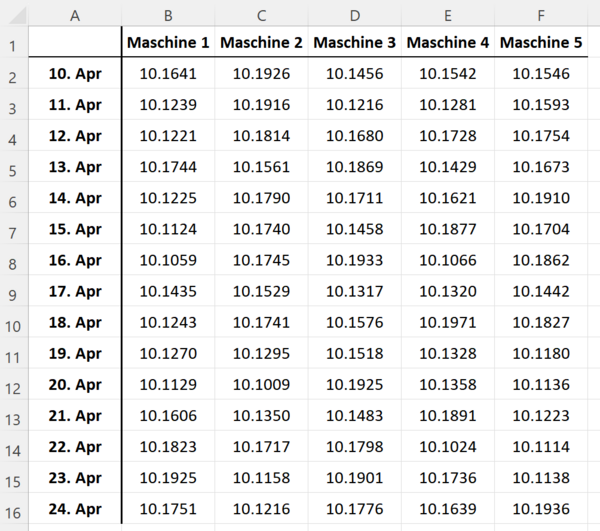Click cell with value 10.1606
600x531 pixels.
[168, 415]
